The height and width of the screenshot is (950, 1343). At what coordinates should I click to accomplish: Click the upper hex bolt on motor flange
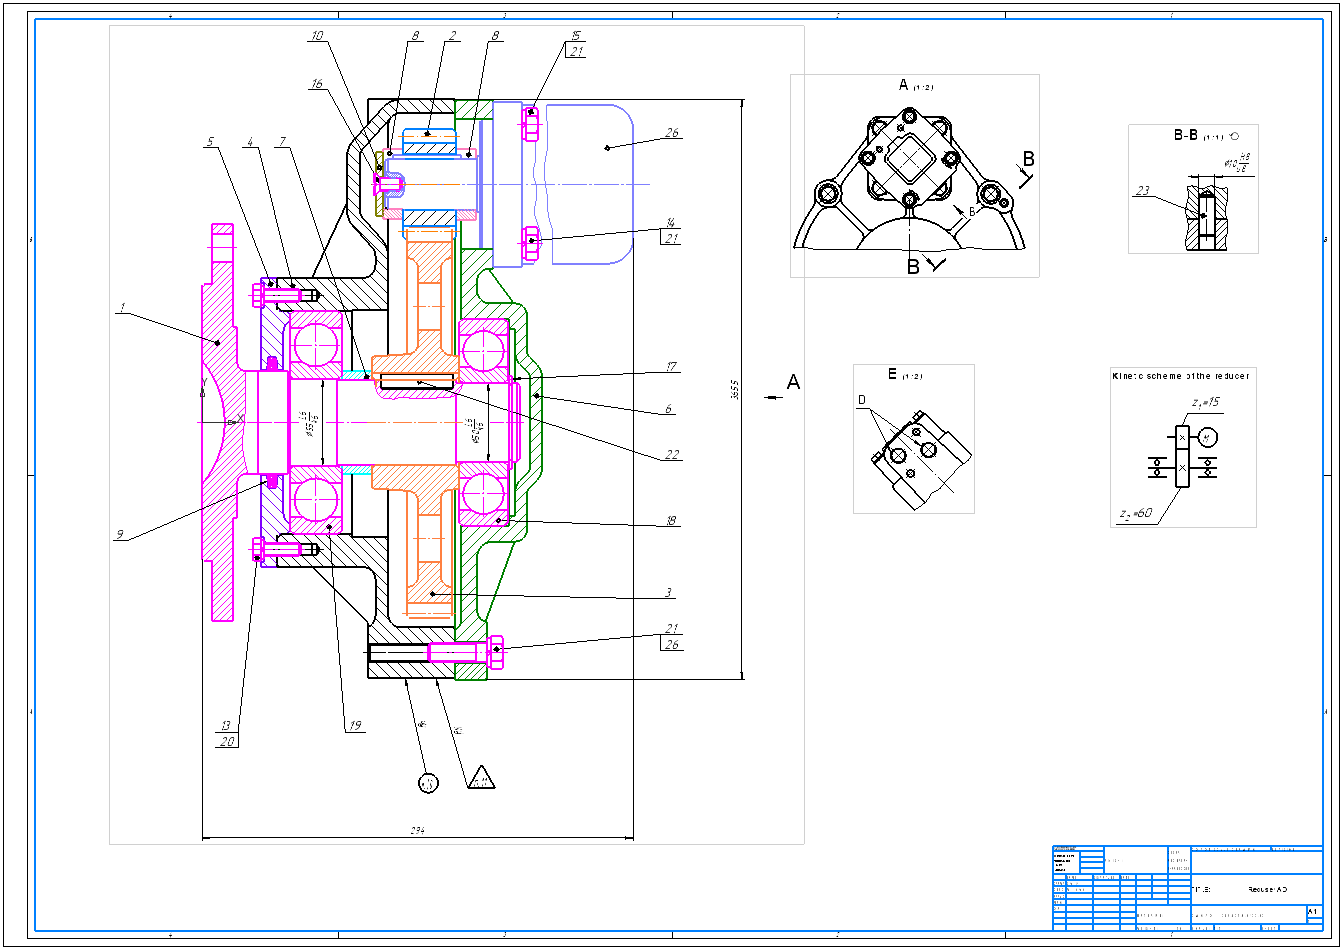pos(531,125)
